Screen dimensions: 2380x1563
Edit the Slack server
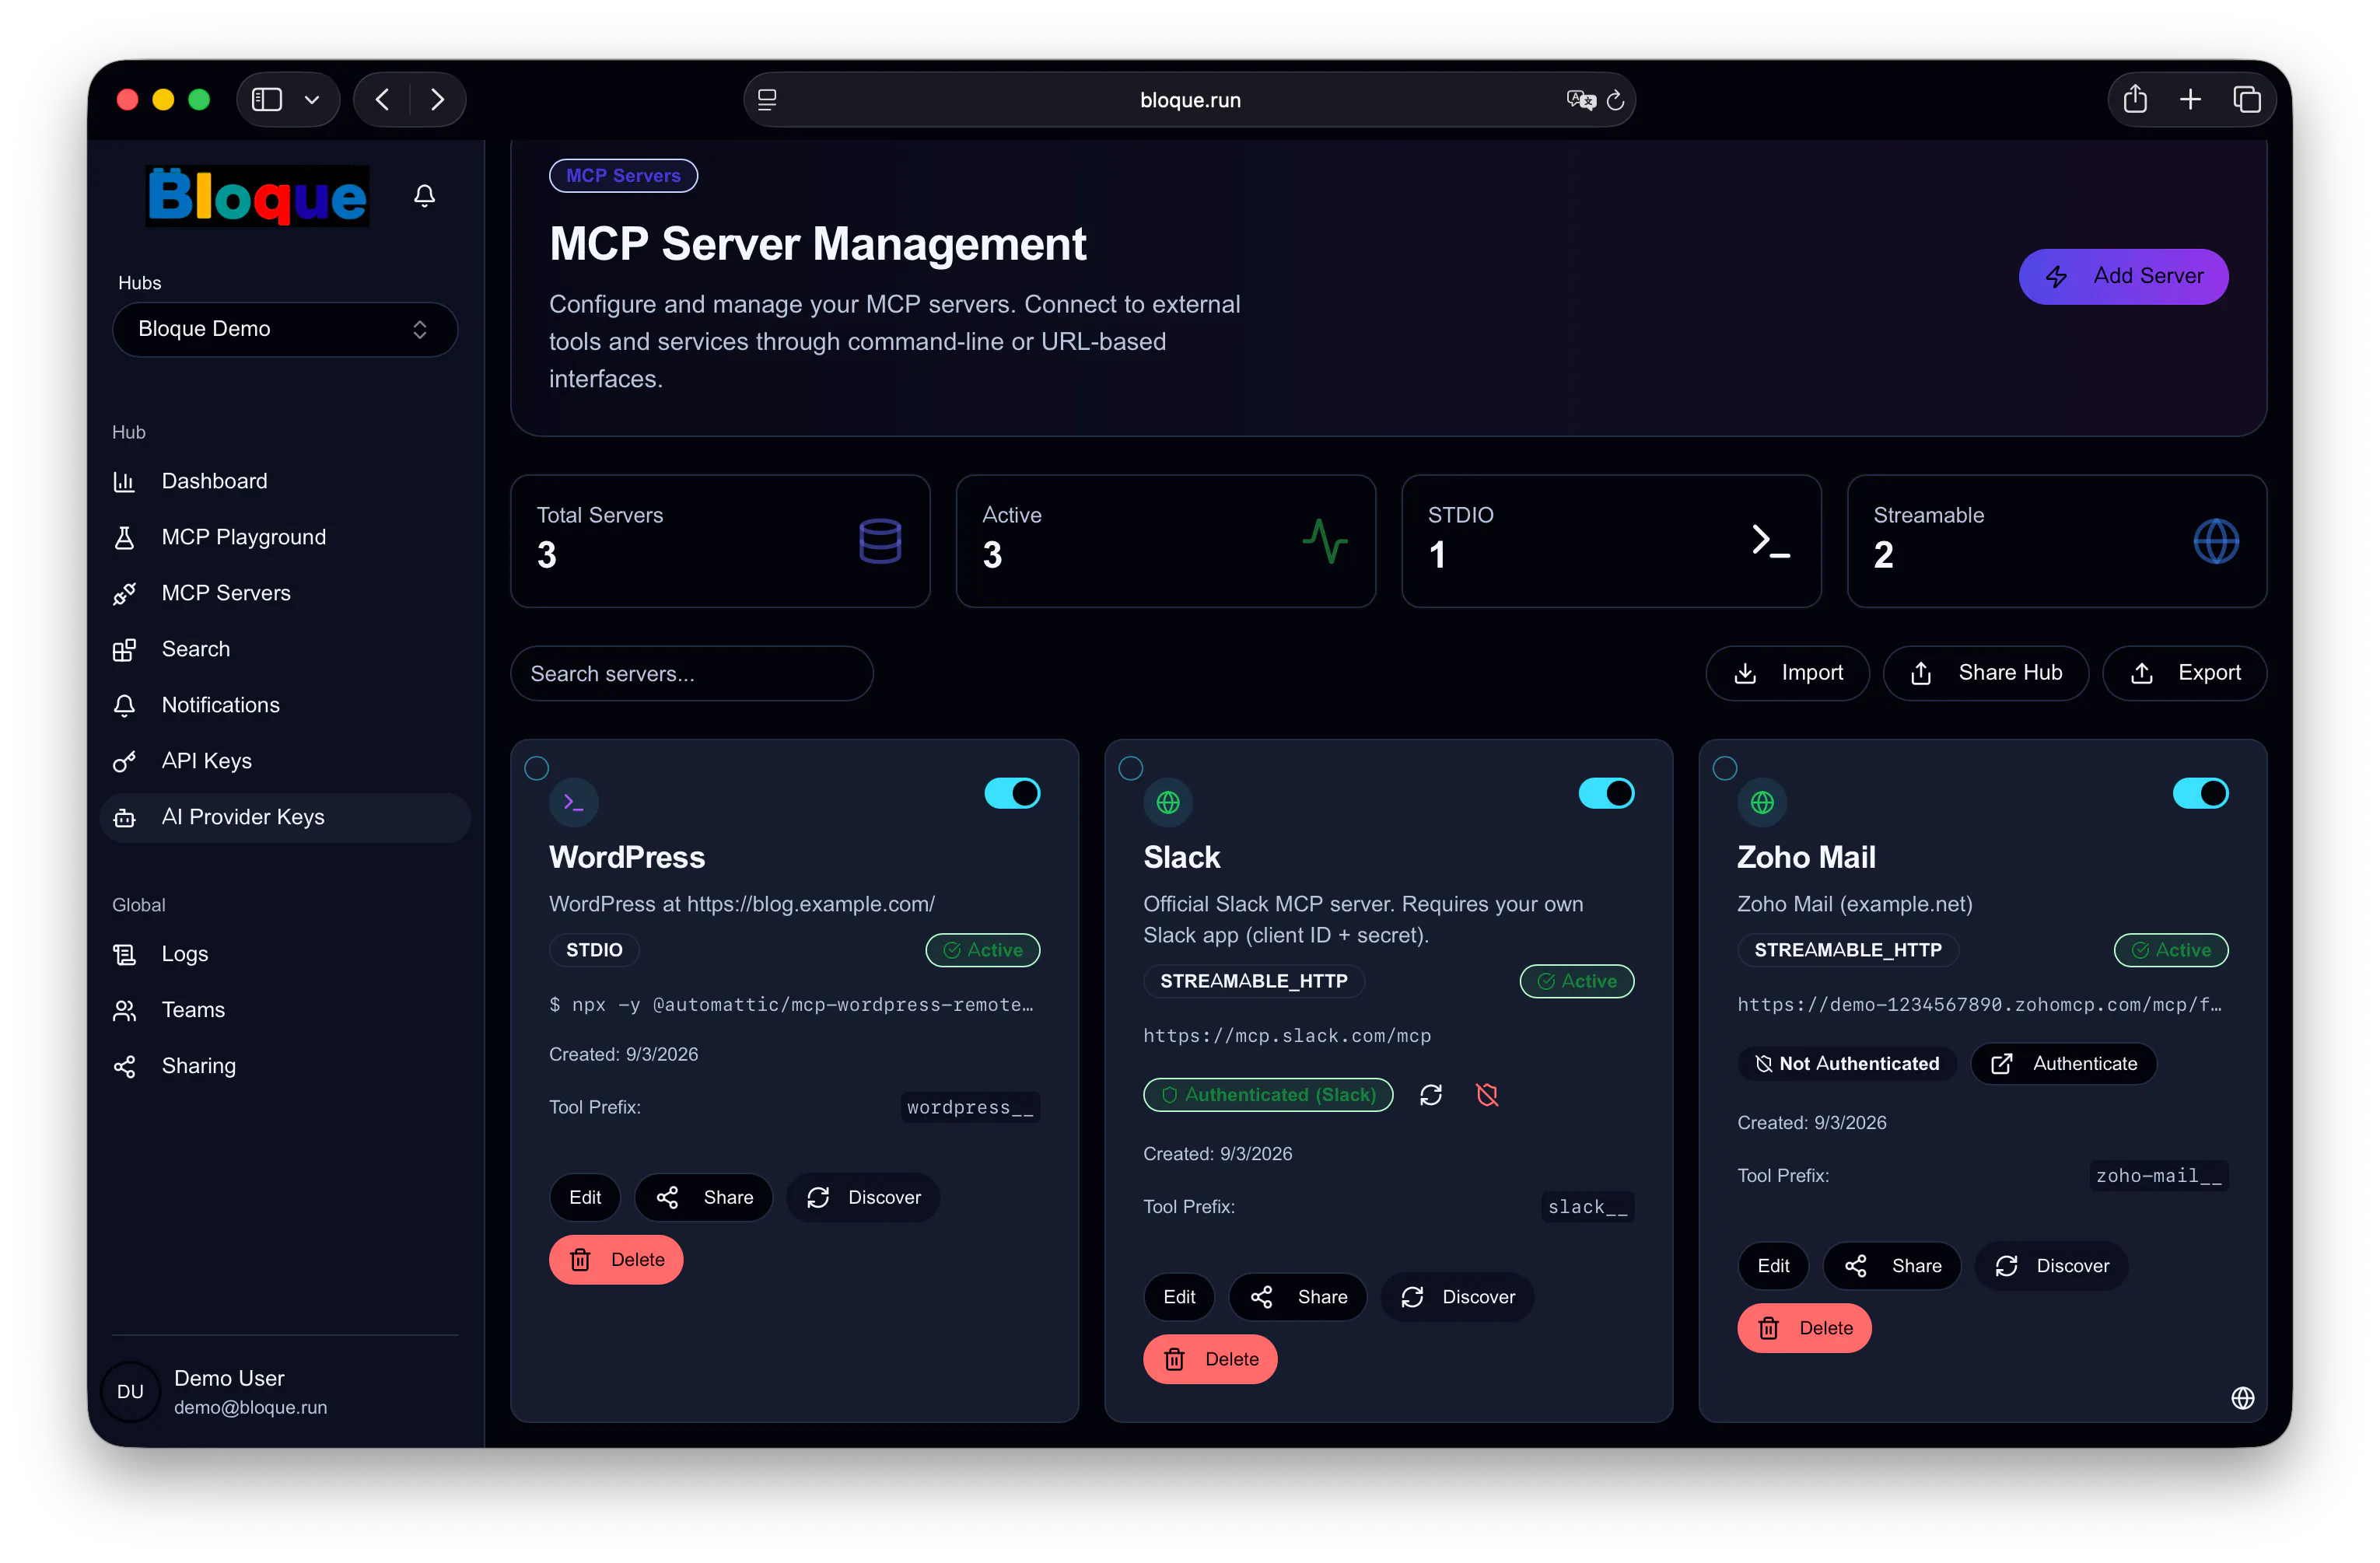coord(1179,1297)
